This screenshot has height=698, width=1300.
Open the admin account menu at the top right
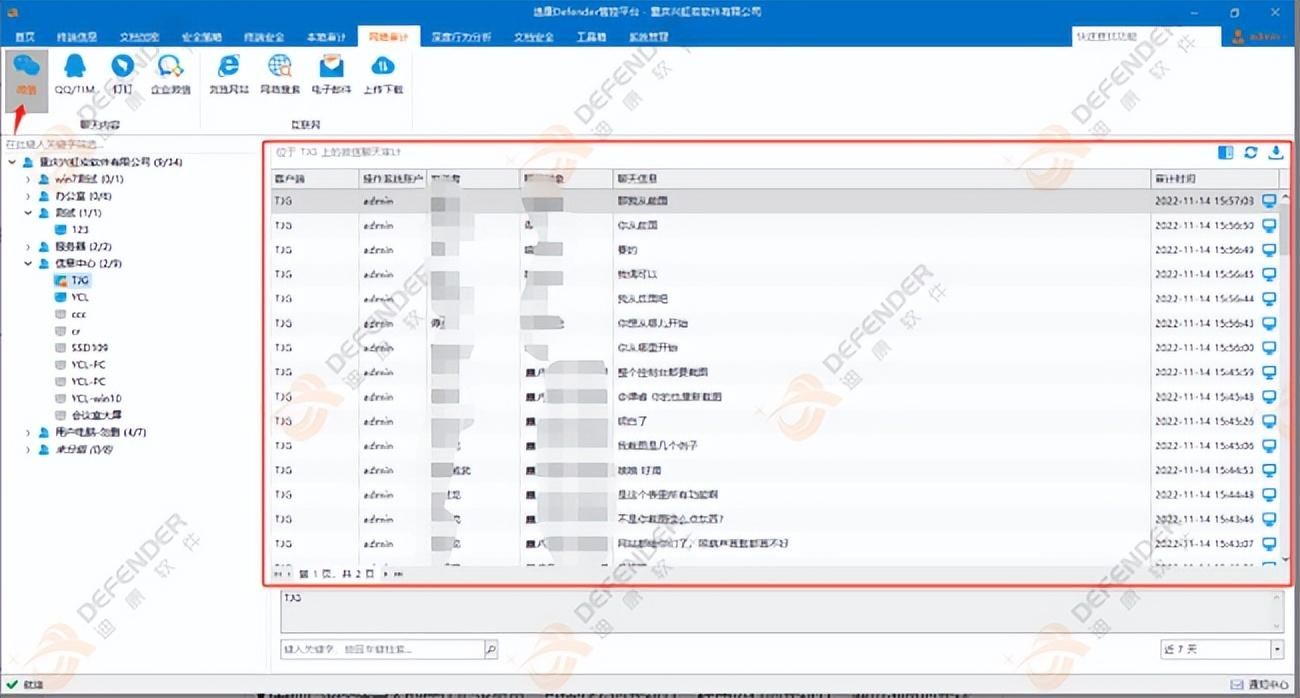[x=1257, y=37]
